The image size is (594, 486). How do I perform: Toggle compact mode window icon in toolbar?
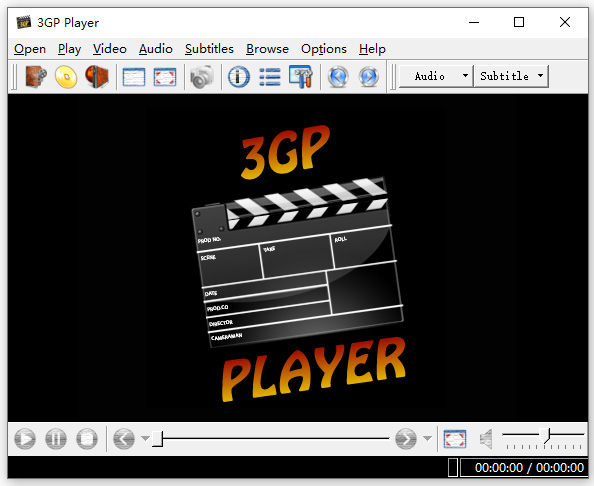(134, 77)
